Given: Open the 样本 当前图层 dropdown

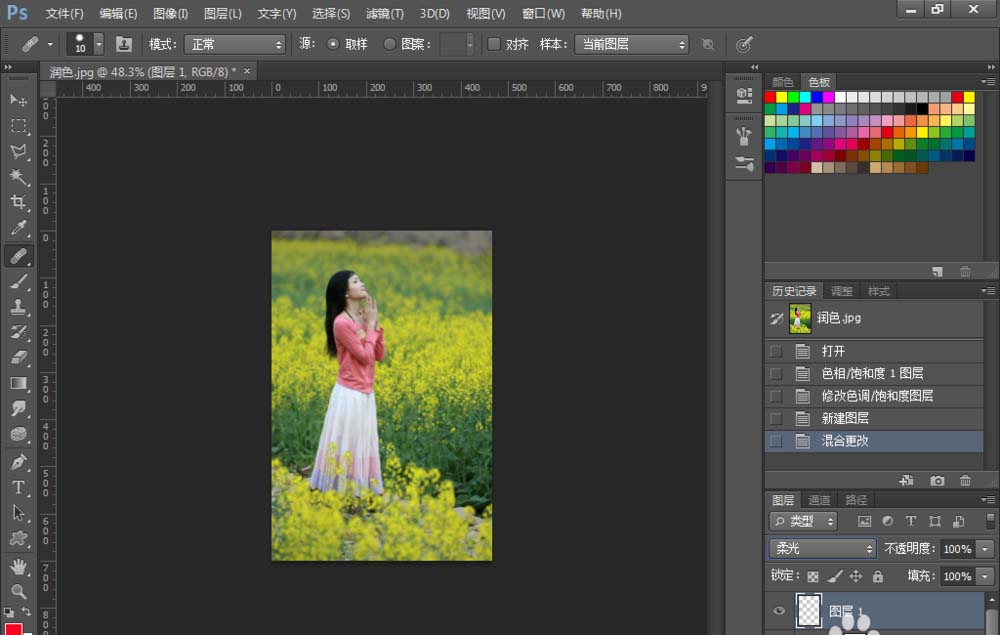Looking at the screenshot, I should 632,45.
